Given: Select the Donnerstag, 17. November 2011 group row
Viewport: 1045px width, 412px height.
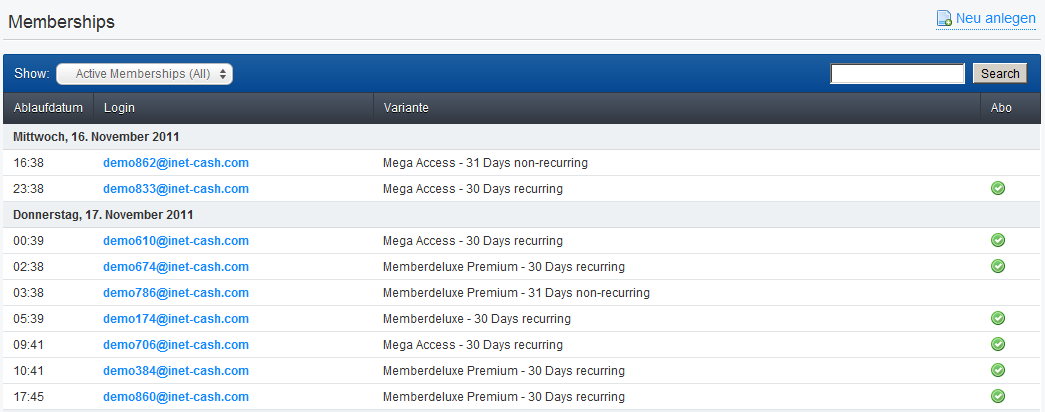Looking at the screenshot, I should click(x=522, y=215).
